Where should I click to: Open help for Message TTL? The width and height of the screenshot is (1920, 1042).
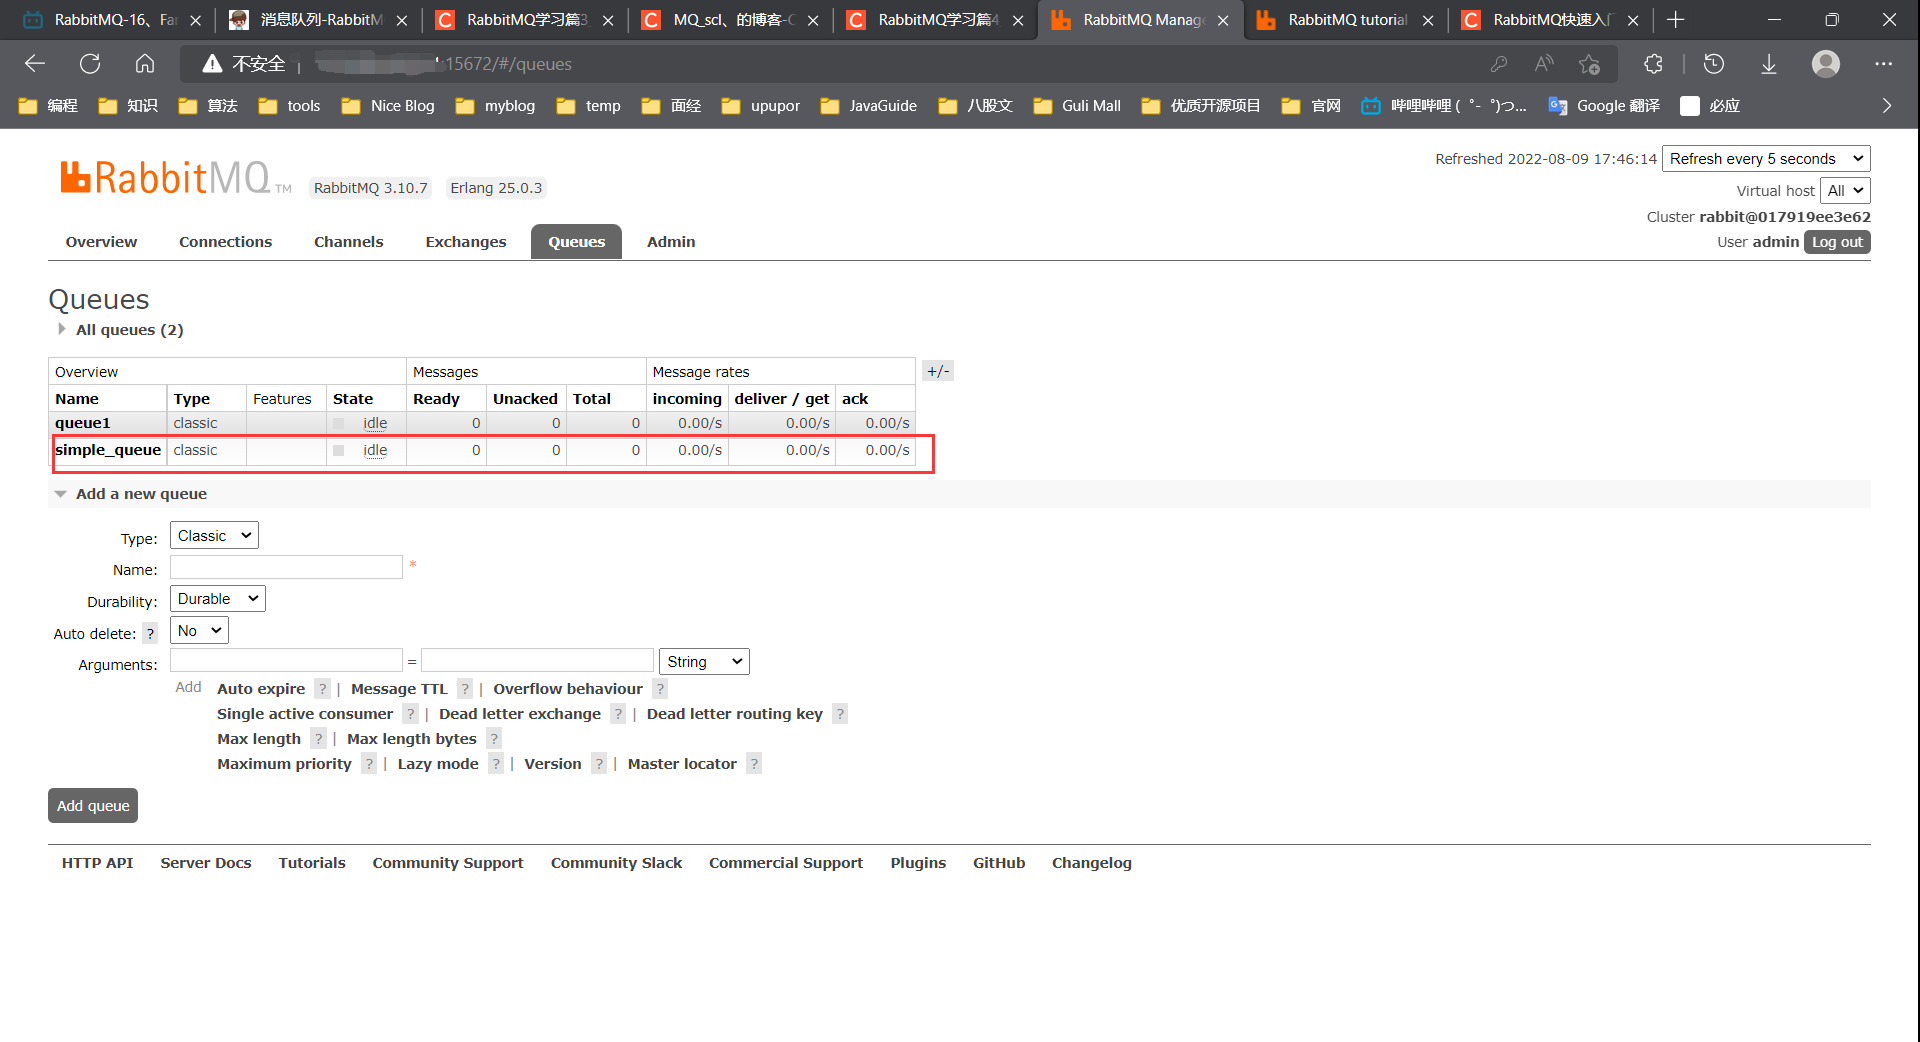465,689
